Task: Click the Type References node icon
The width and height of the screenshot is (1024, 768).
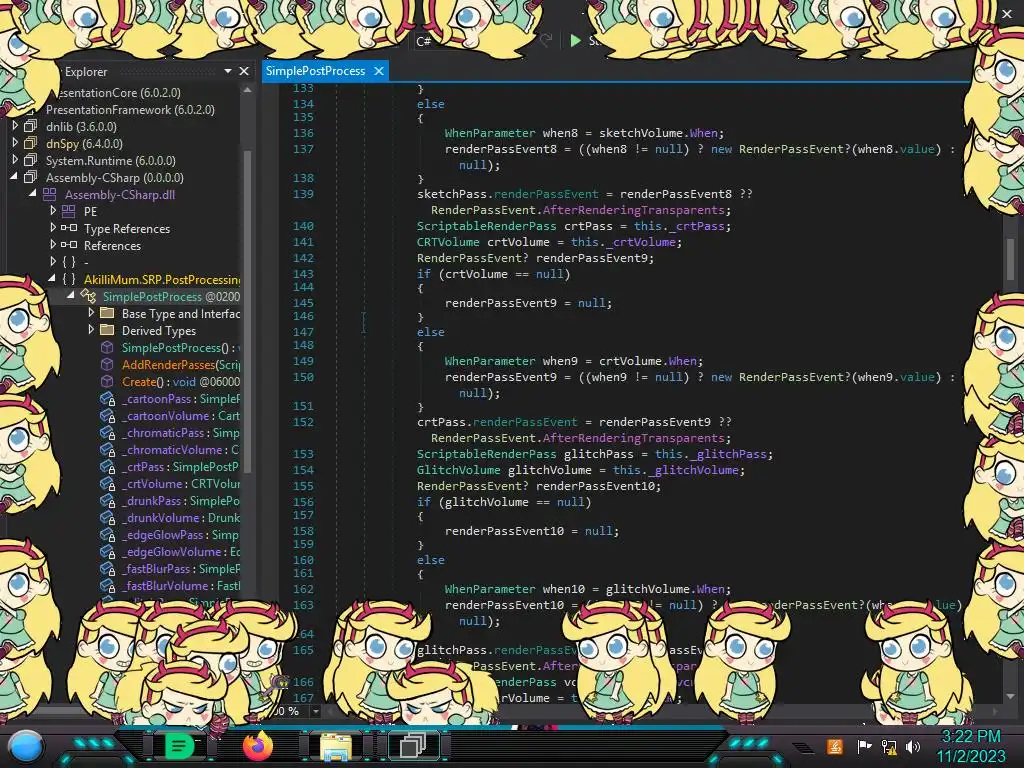Action: [69, 228]
